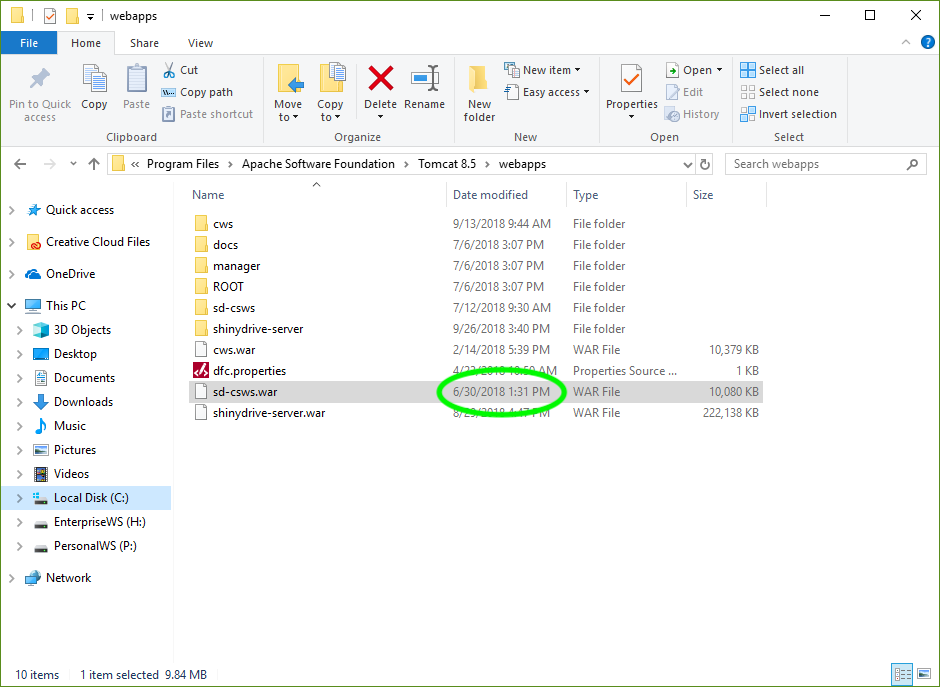This screenshot has height=687, width=940.
Task: Open the File menu tab
Action: (x=29, y=43)
